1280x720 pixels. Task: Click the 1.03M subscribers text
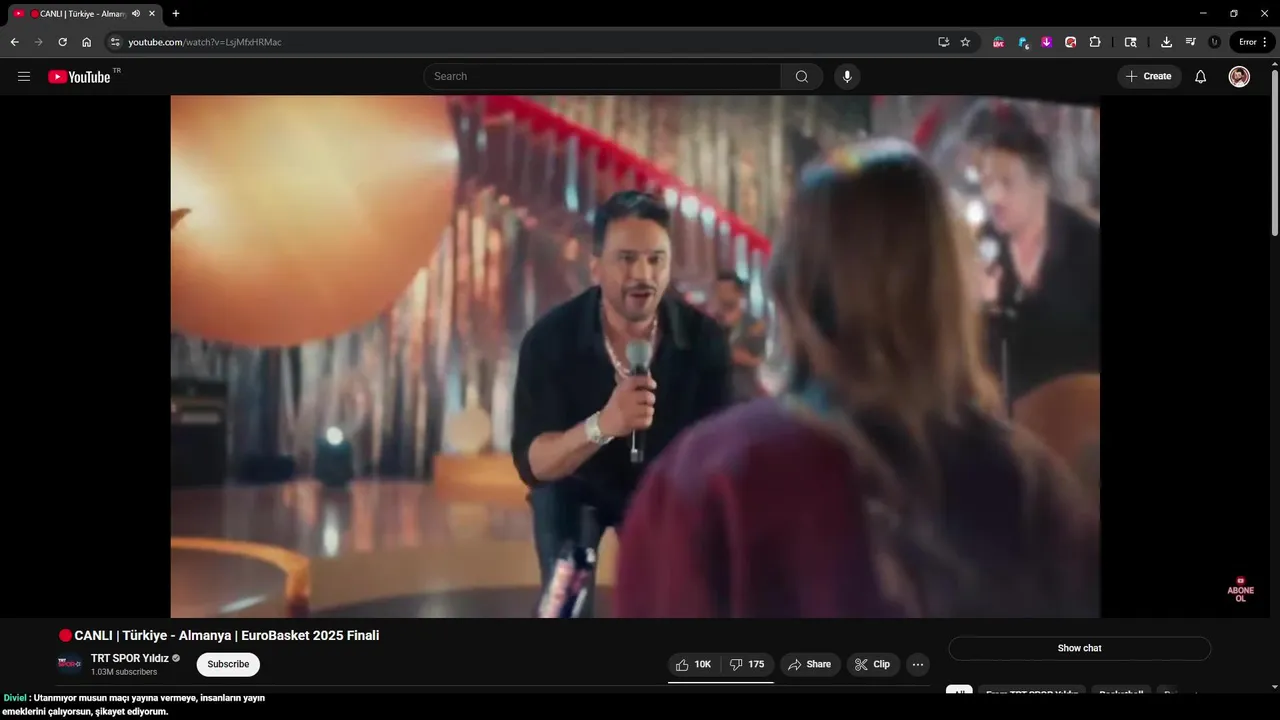(x=124, y=672)
